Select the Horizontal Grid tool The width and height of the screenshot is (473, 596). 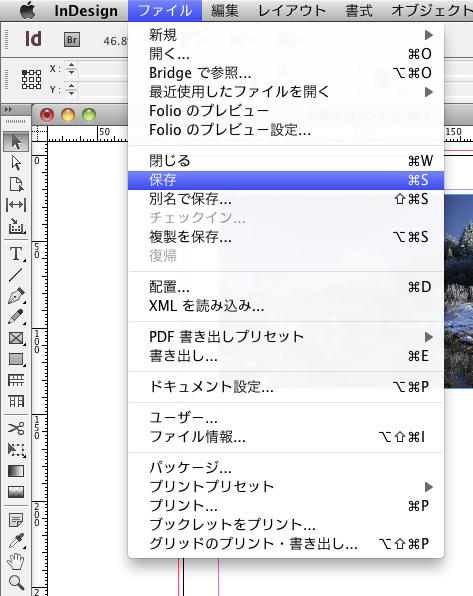point(16,380)
